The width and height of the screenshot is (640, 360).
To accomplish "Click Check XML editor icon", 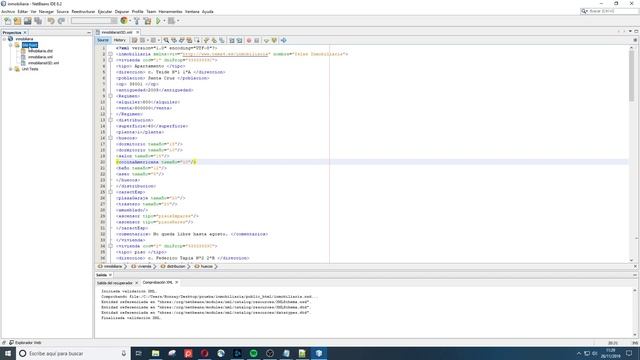I will [267, 40].
